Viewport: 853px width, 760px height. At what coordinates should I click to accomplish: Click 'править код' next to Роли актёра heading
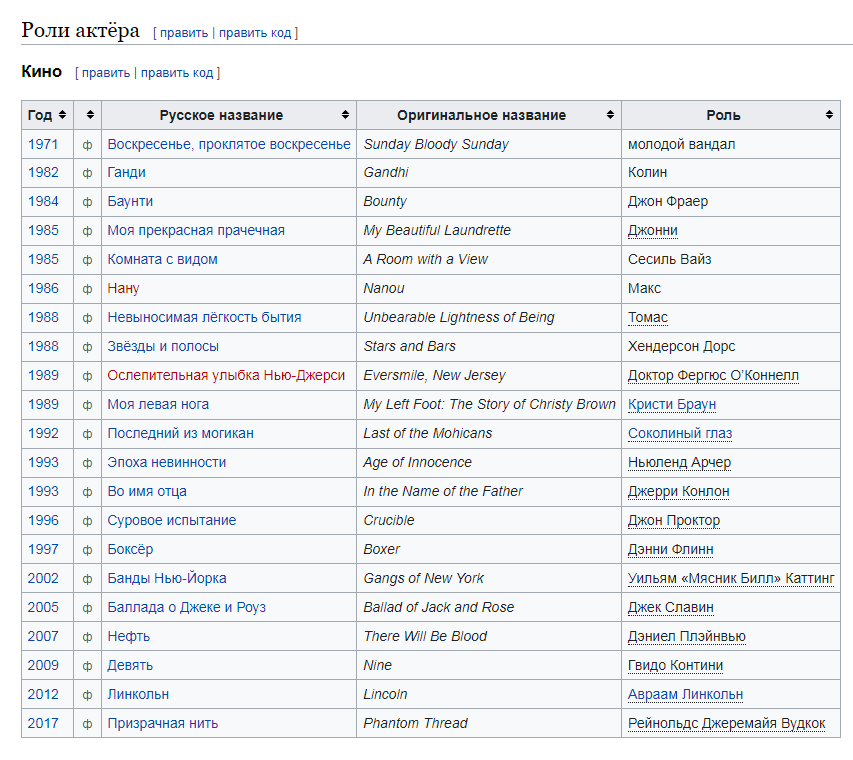point(255,33)
